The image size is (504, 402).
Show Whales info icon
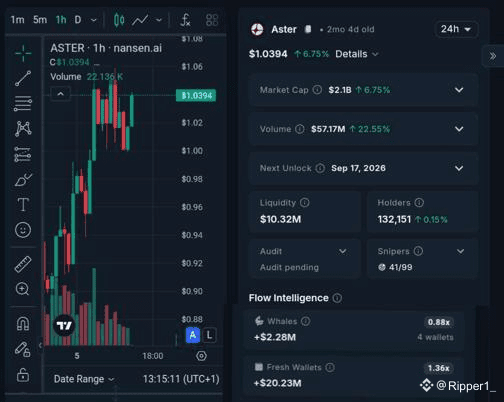[x=305, y=321]
